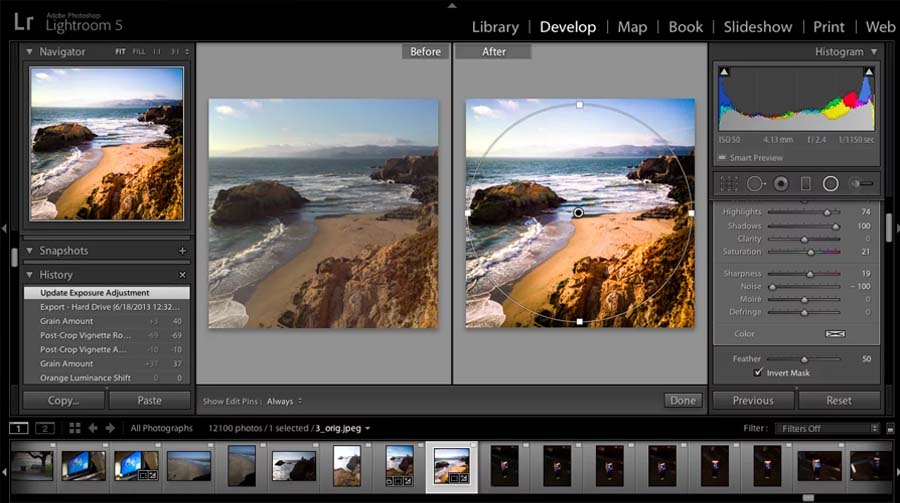The width and height of the screenshot is (900, 503).
Task: Click All Photographs source label
Action: [x=161, y=428]
